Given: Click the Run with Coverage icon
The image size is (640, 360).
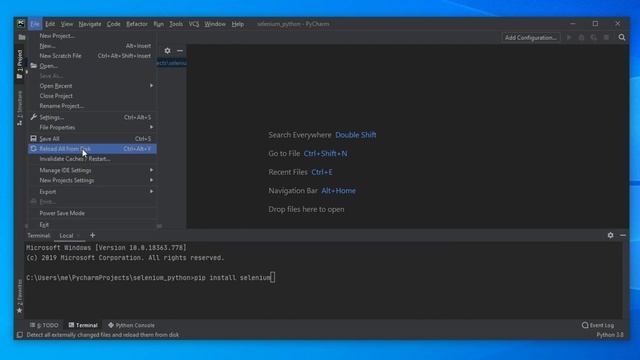Looking at the screenshot, I should tap(593, 37).
